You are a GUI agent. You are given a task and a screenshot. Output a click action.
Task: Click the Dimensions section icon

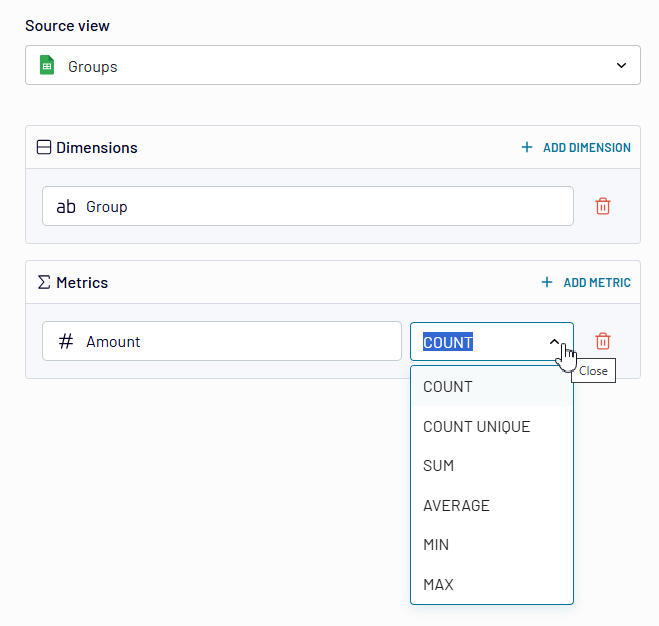[x=43, y=147]
